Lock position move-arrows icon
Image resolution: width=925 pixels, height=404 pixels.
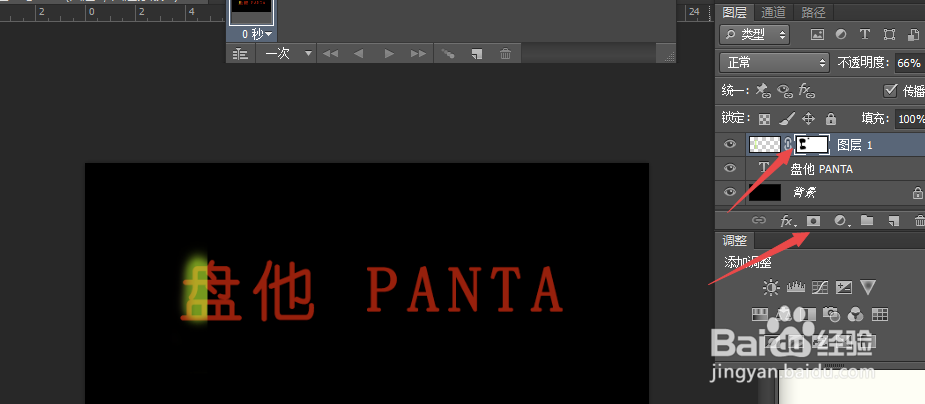point(809,119)
